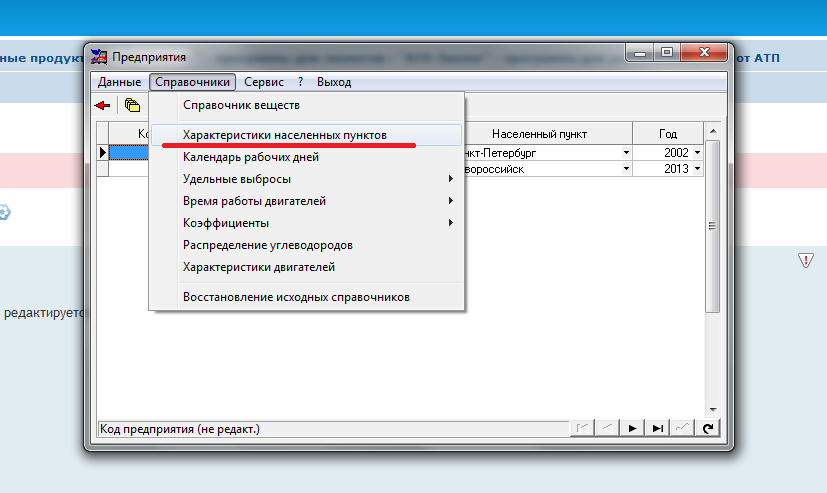Click the yellow copy folders toolbar icon
This screenshot has width=827, height=493.
131,105
